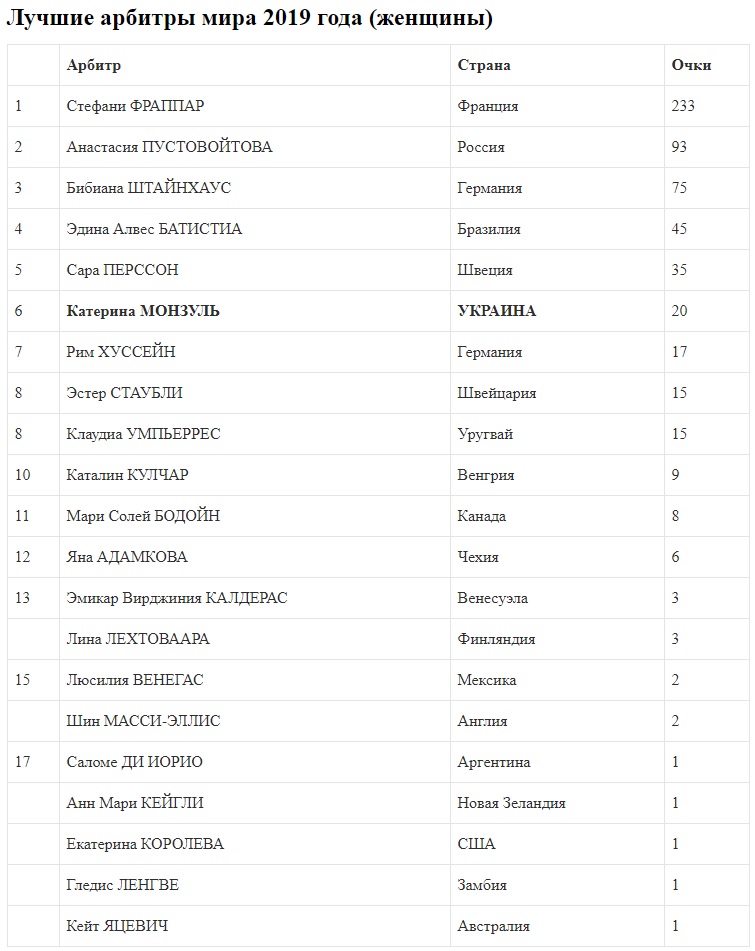Viewport: 755px width, 951px height.
Task: Select the country Швейцария
Action: (496, 393)
